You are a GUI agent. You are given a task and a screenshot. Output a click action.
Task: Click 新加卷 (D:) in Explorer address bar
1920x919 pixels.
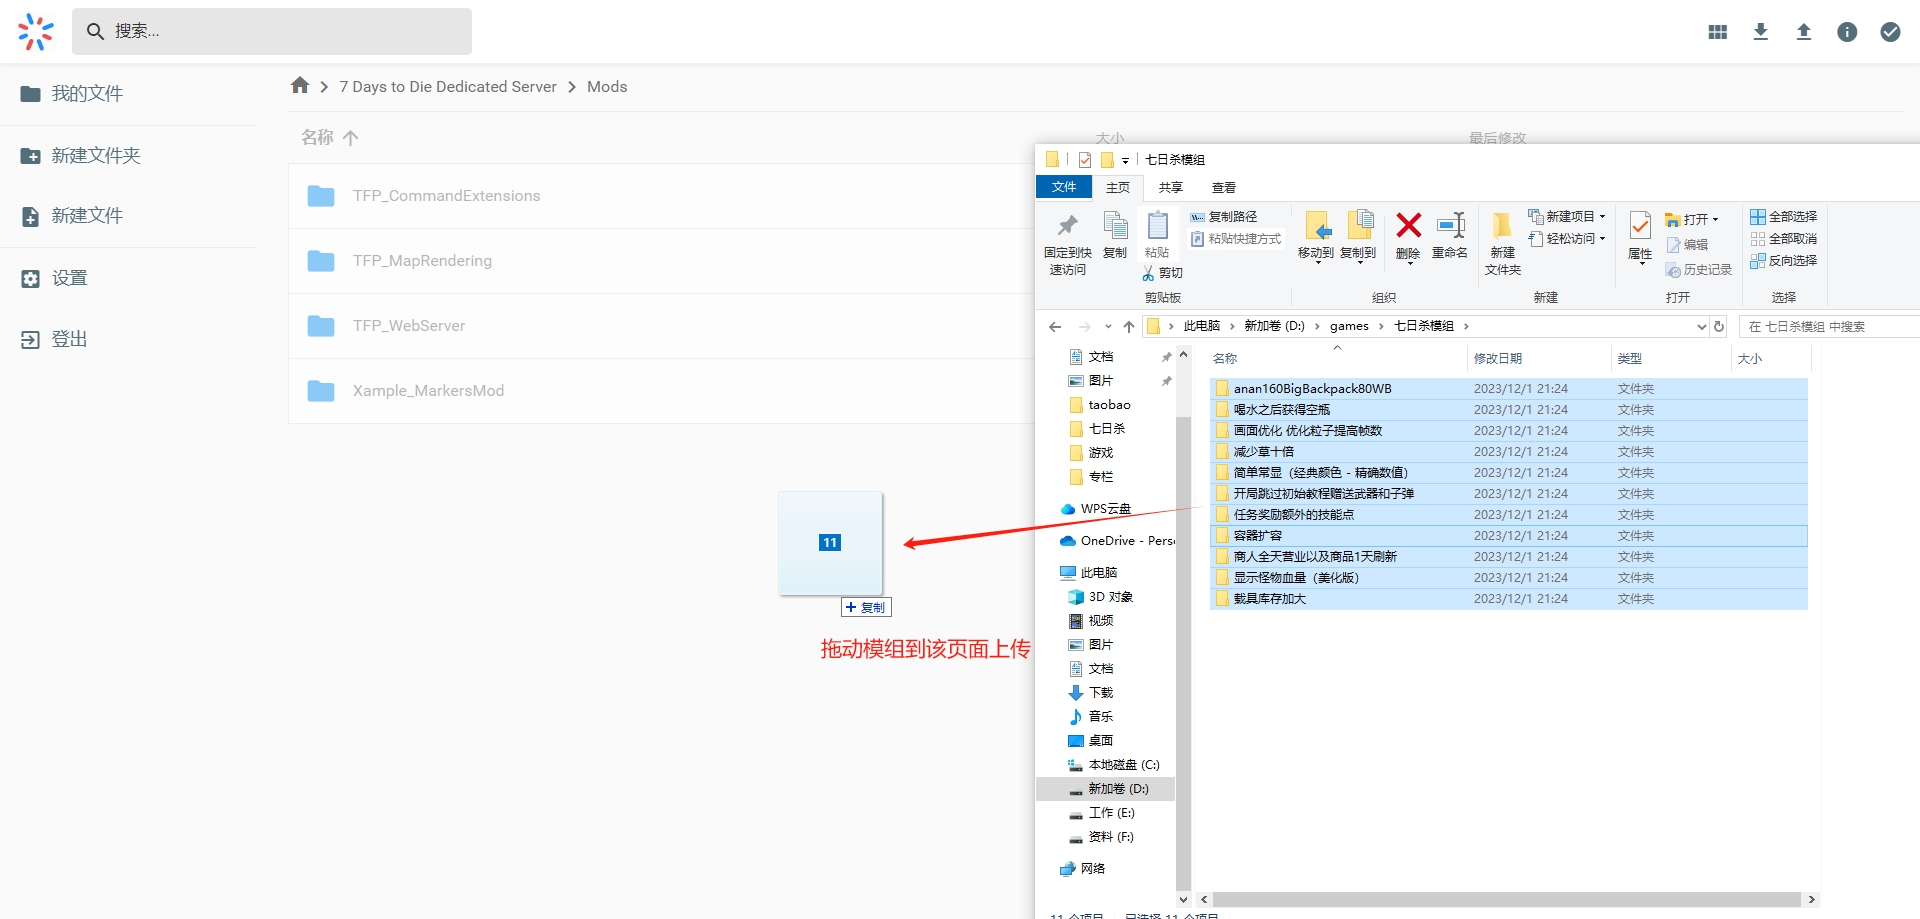[x=1274, y=326]
